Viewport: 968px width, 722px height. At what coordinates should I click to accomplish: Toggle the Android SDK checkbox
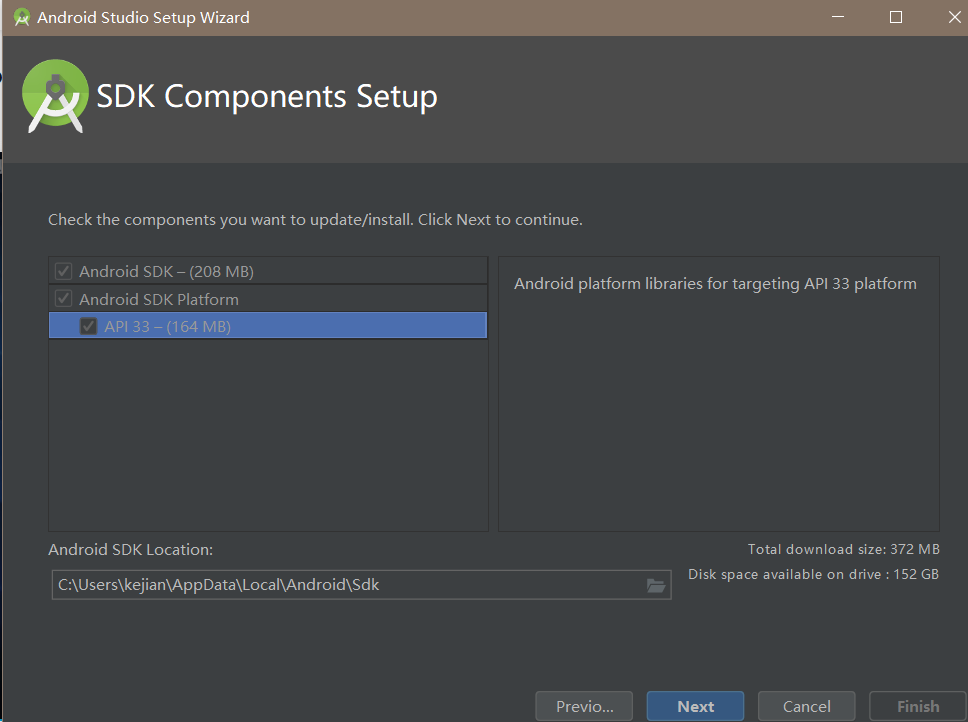click(x=64, y=271)
